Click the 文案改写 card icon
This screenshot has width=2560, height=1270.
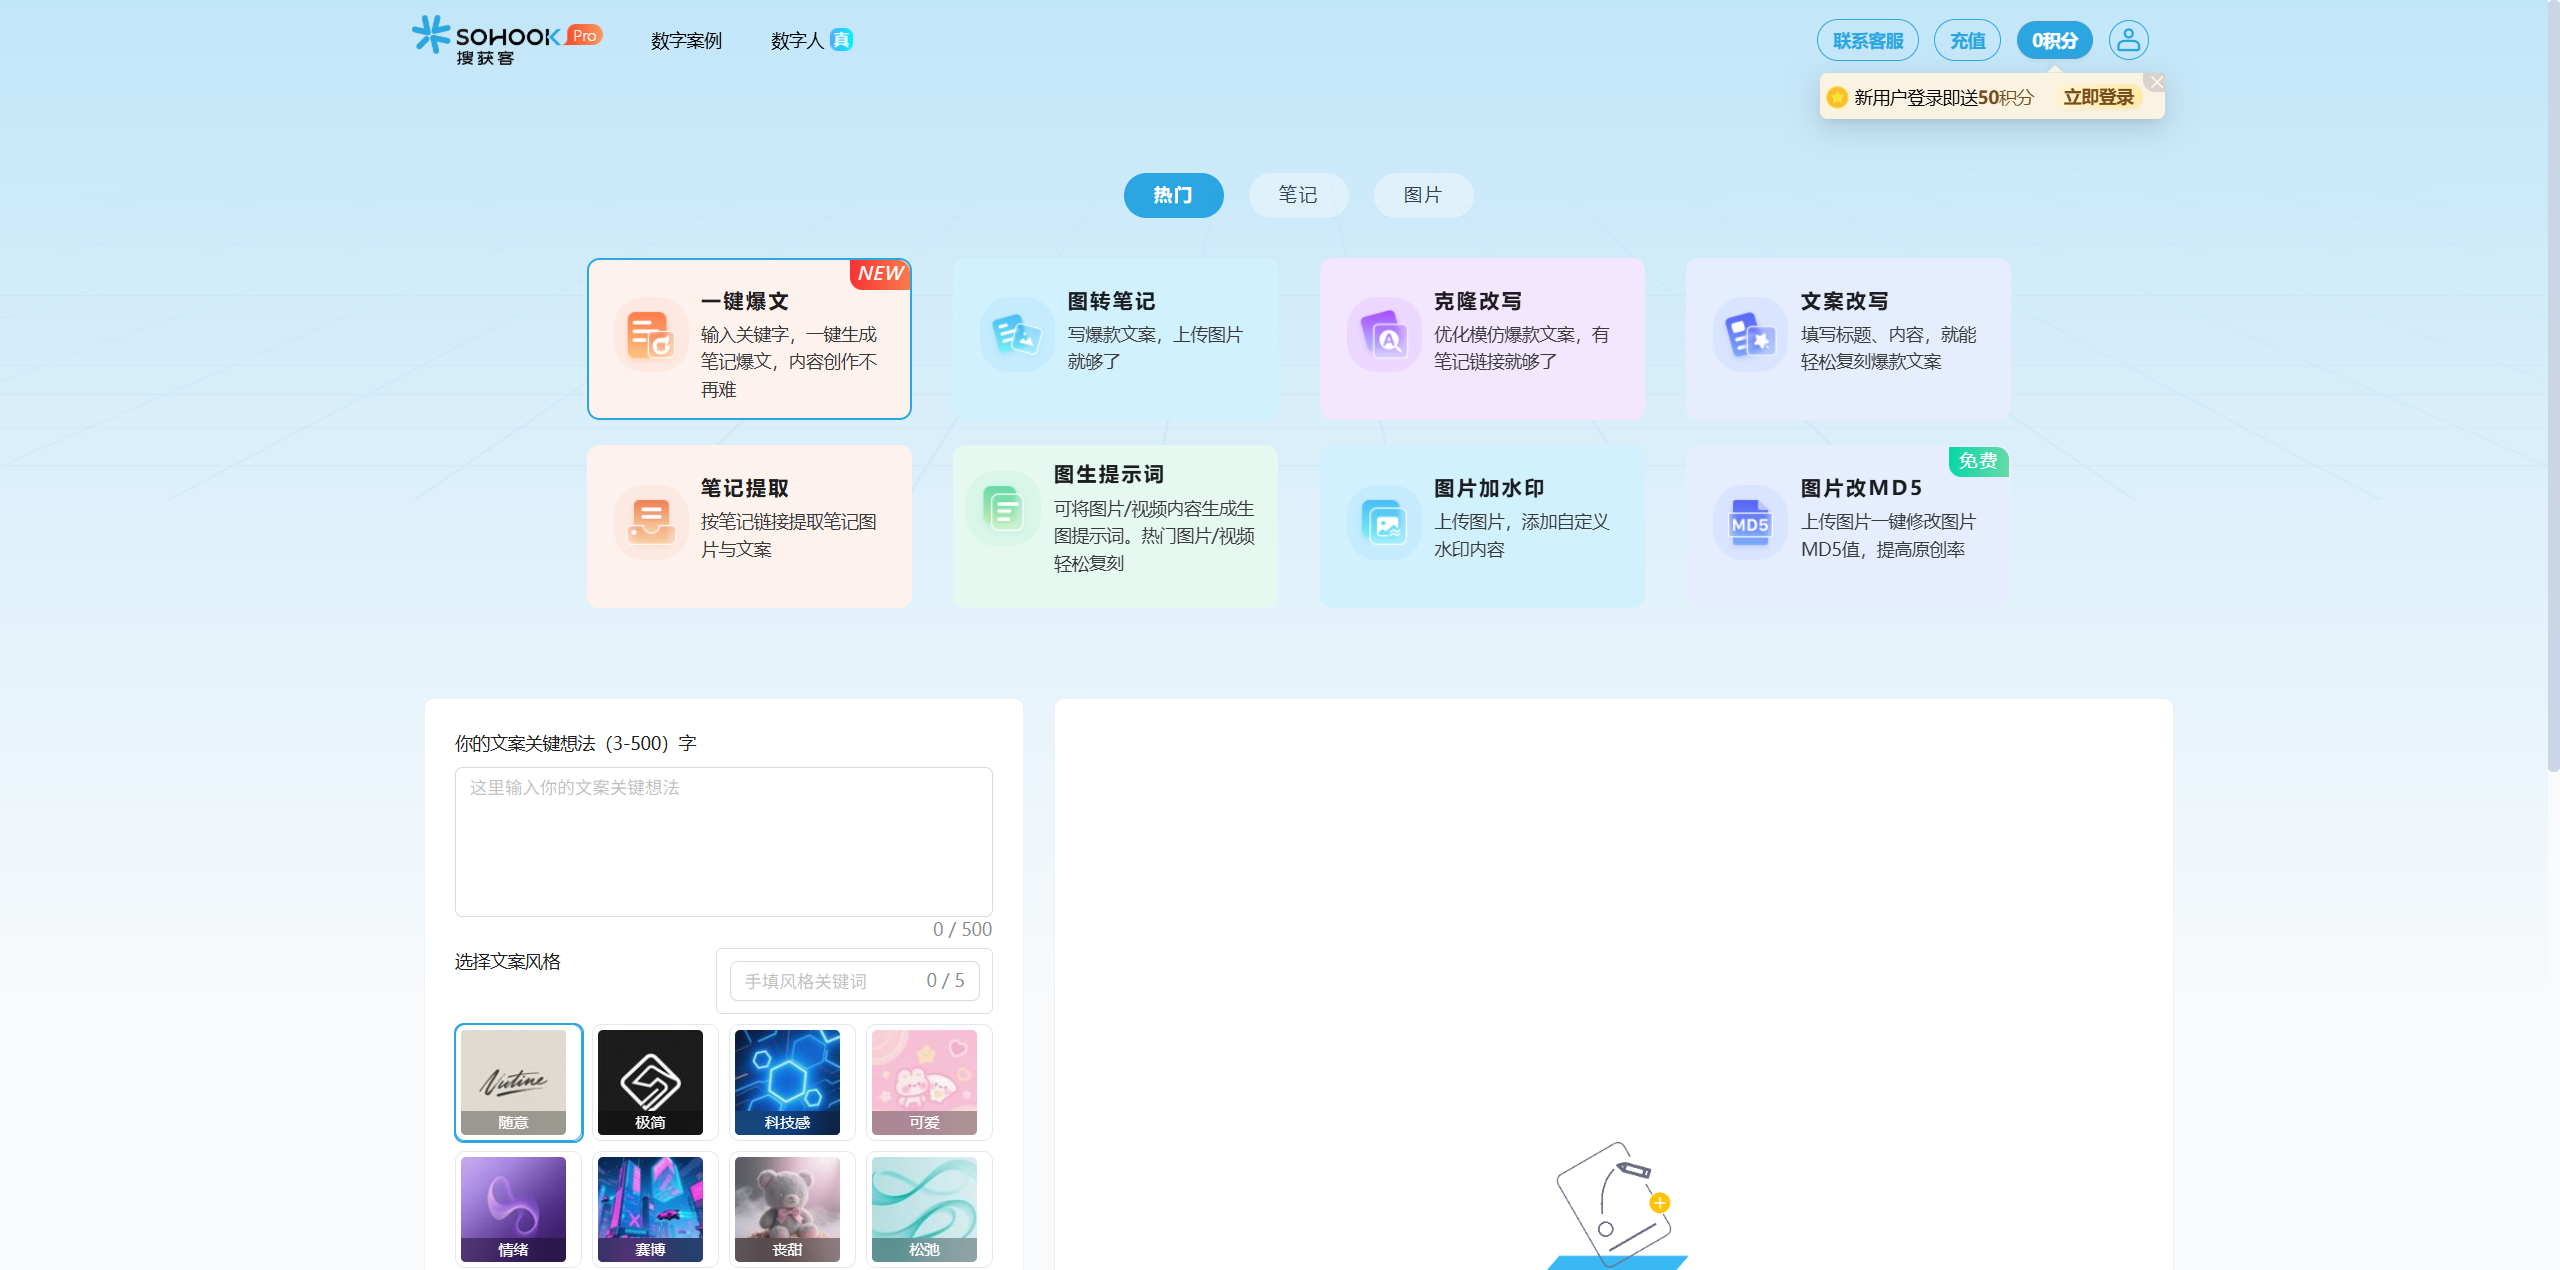click(1750, 334)
